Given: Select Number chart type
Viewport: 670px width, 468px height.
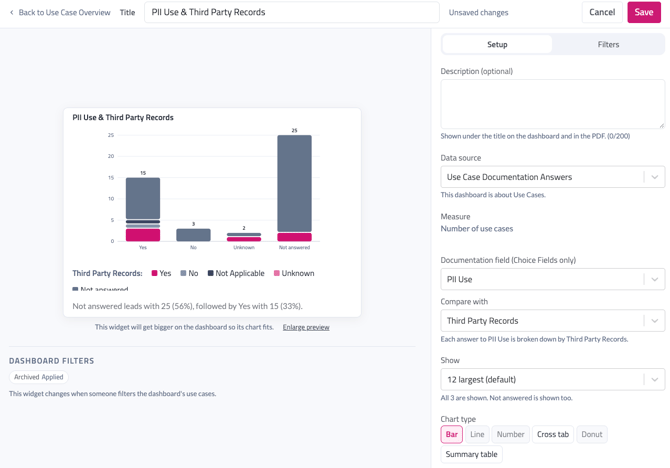Looking at the screenshot, I should click(x=510, y=434).
